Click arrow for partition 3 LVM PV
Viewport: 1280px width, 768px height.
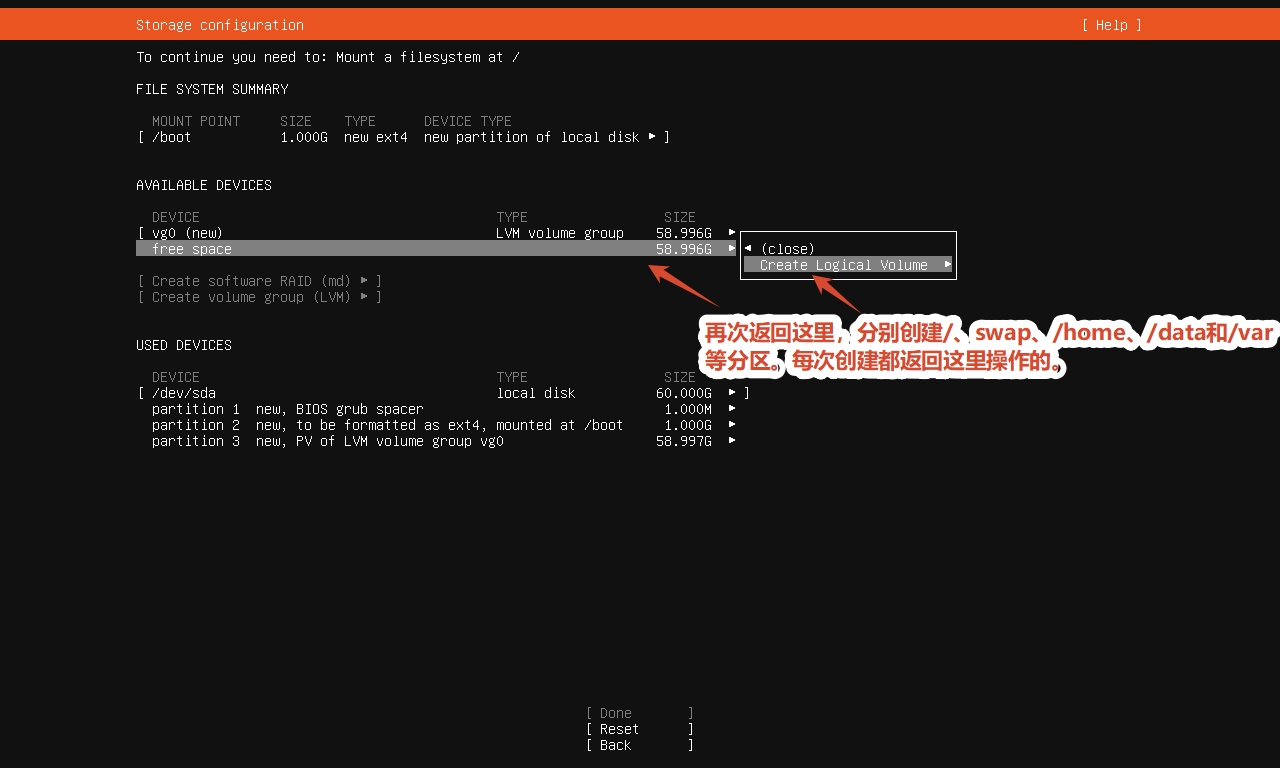point(732,441)
